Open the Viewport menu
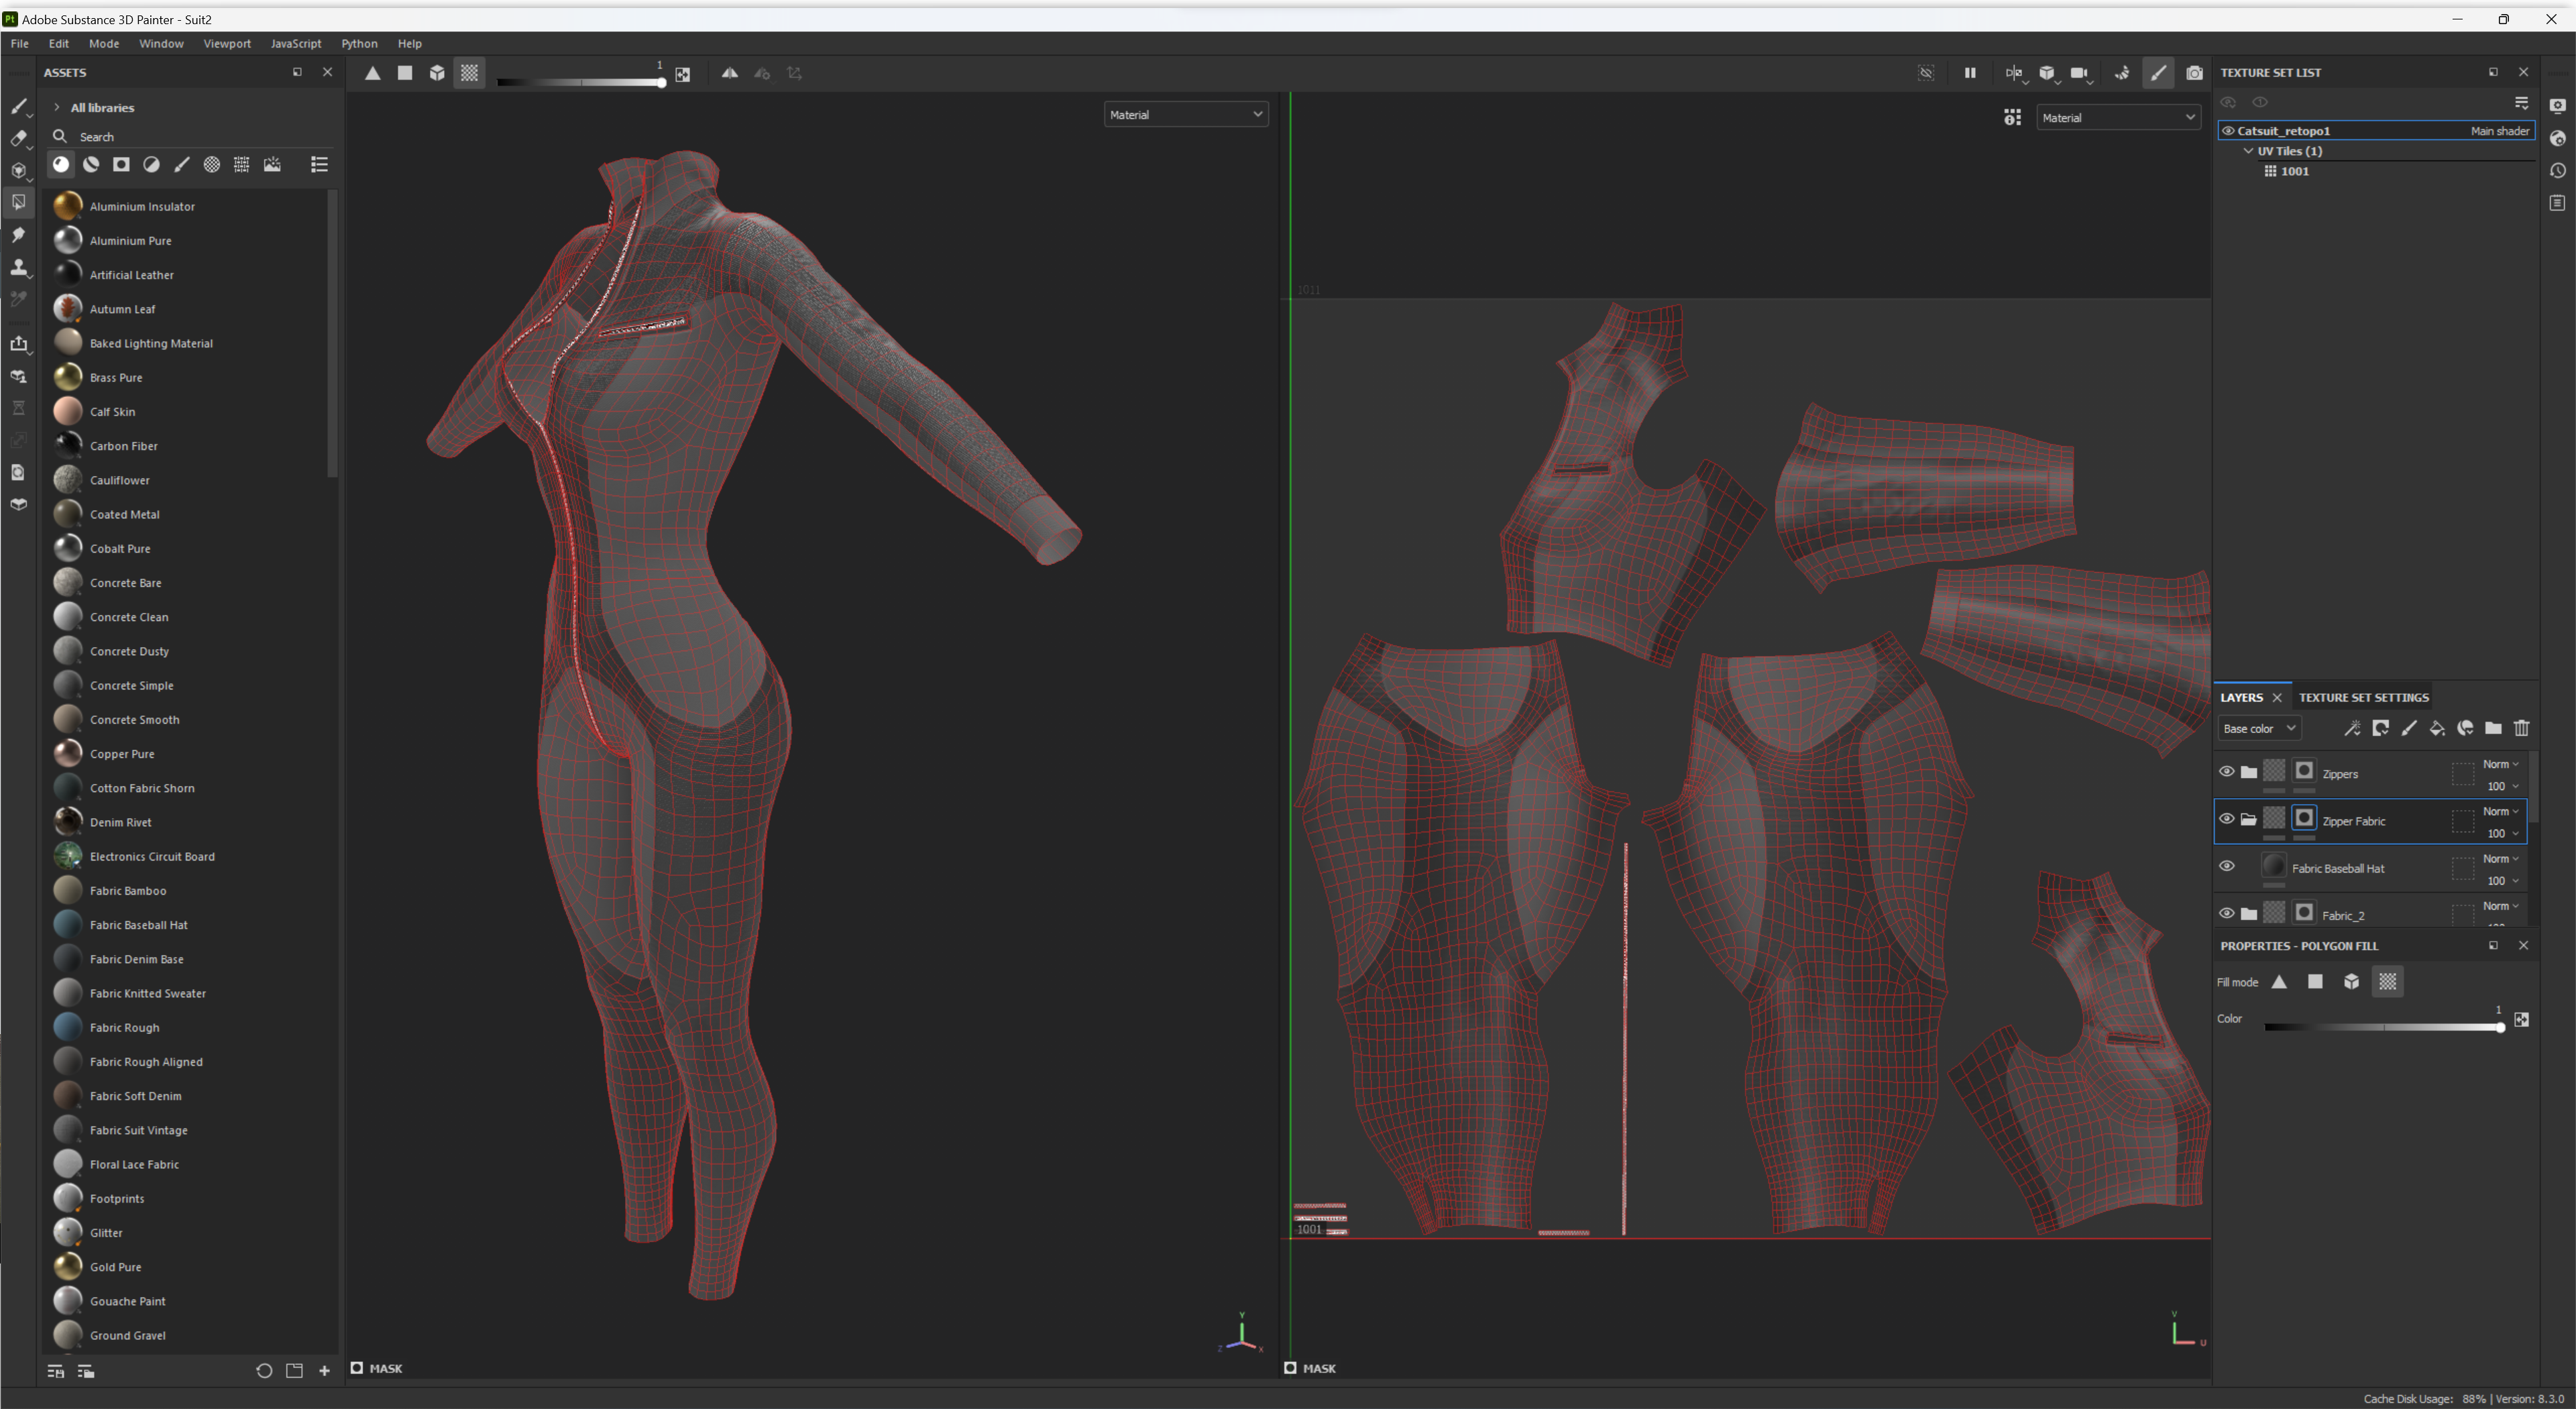 (x=227, y=44)
